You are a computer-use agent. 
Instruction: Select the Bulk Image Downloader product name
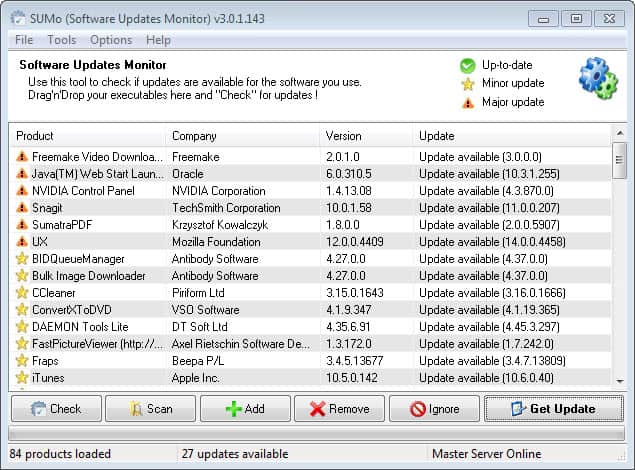(89, 276)
